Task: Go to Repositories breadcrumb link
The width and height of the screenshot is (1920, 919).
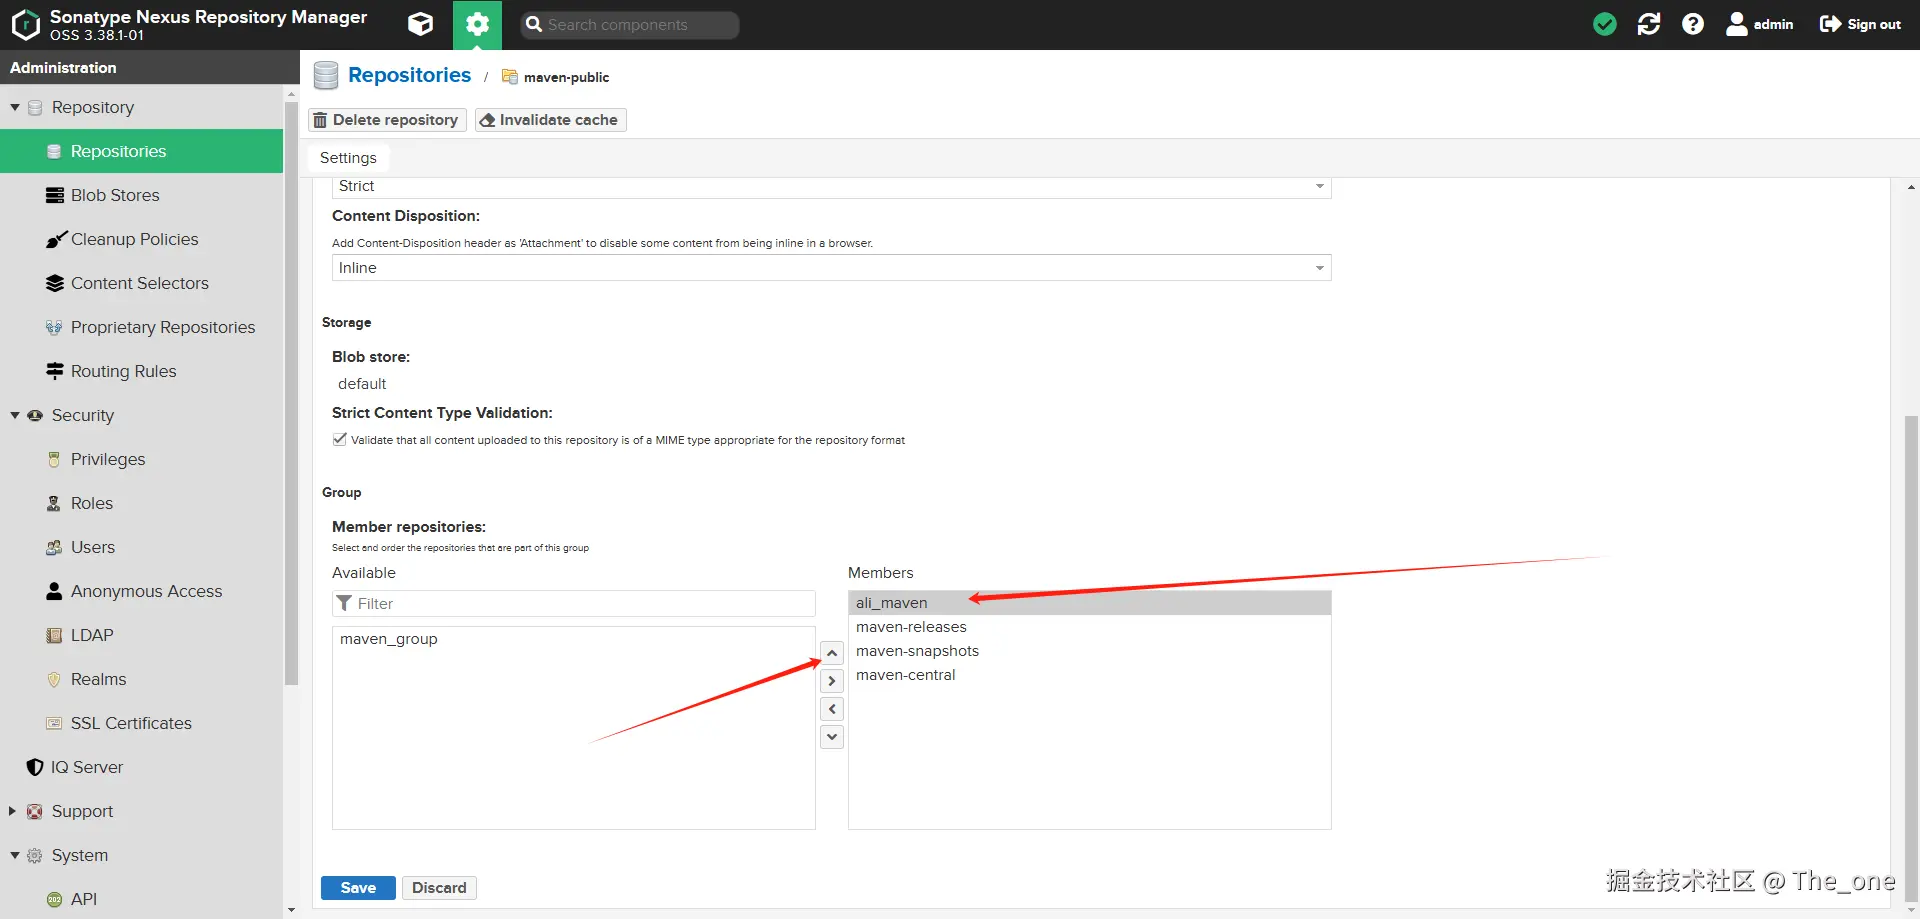Action: 409,75
